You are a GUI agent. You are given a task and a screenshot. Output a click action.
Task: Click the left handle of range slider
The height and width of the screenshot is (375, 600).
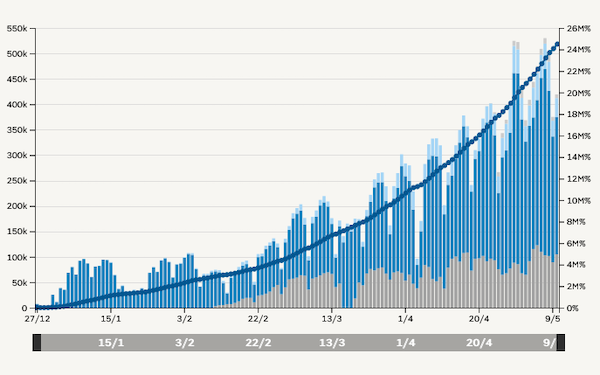point(37,342)
